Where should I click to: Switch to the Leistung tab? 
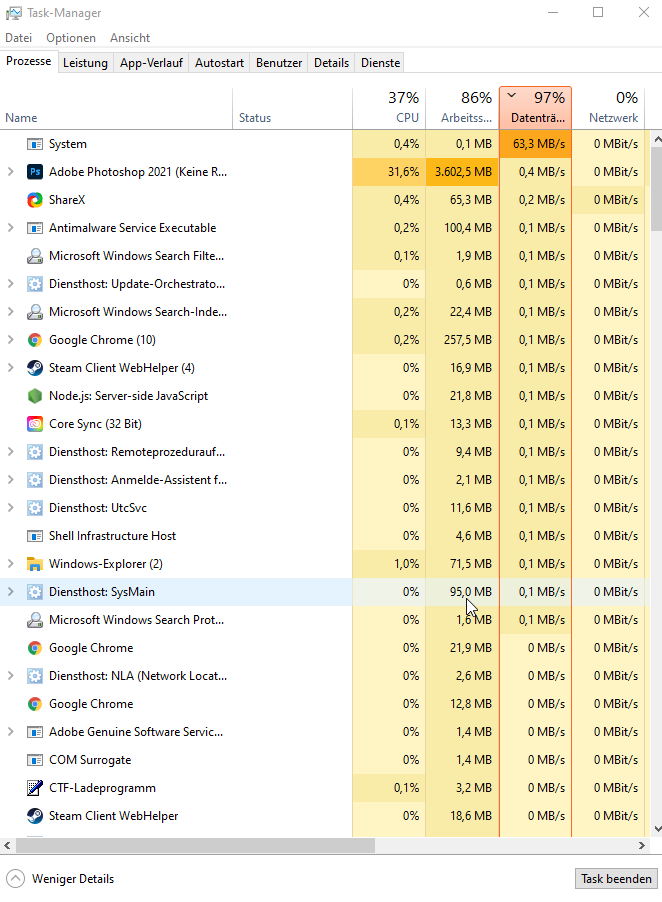(85, 63)
